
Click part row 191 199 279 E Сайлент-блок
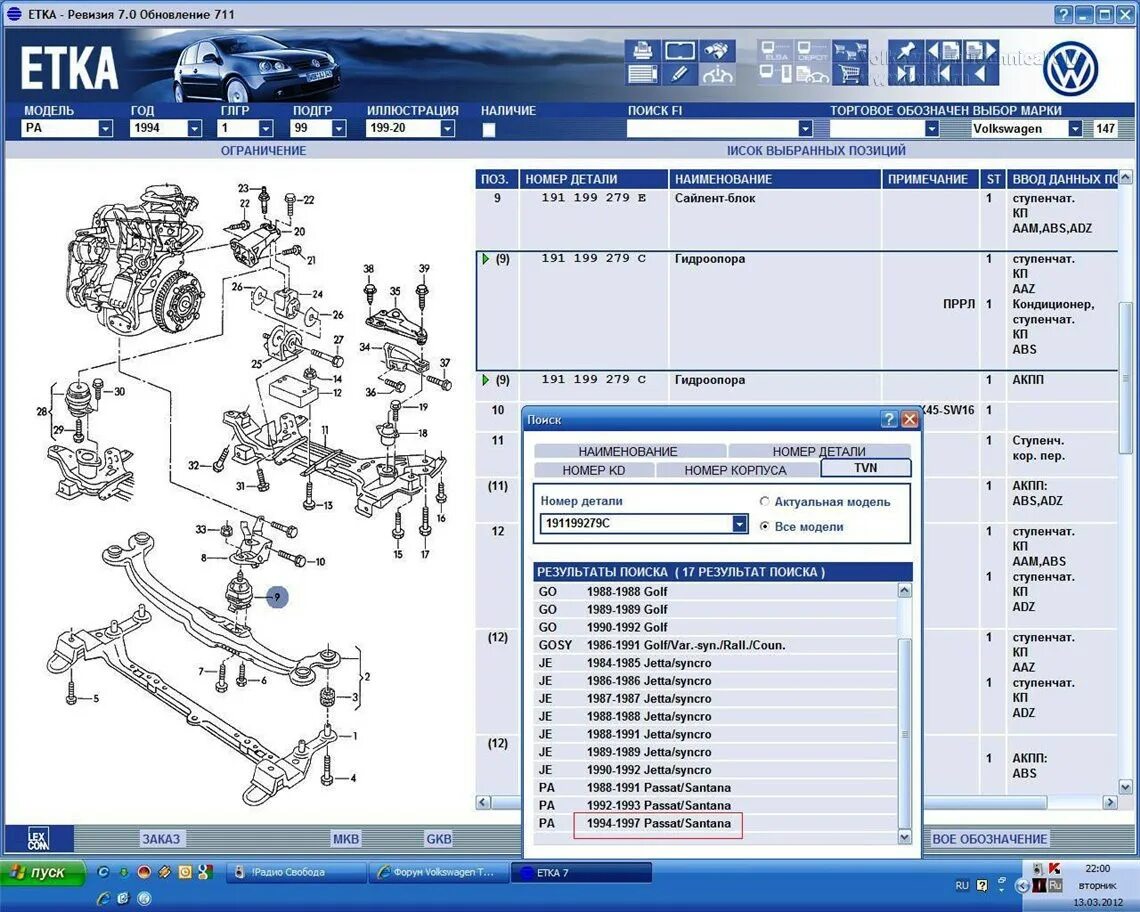pos(796,219)
